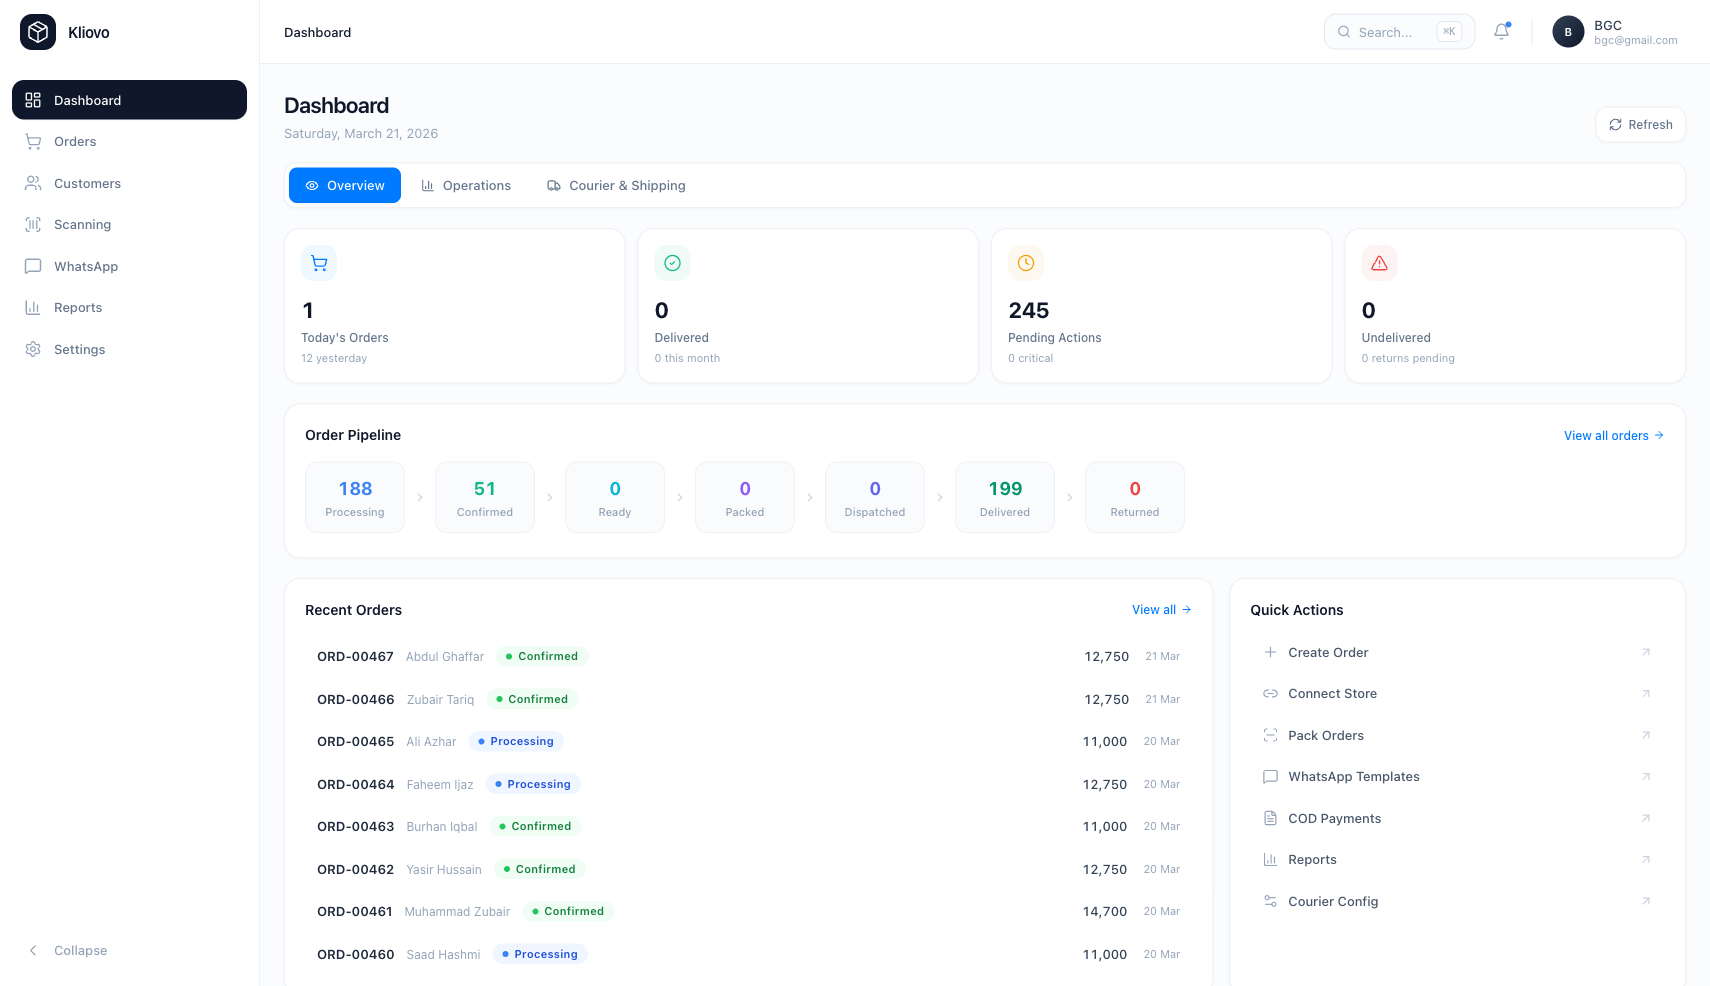This screenshot has width=1710, height=986.
Task: Open the arrow next to Create Order
Action: 1645,652
